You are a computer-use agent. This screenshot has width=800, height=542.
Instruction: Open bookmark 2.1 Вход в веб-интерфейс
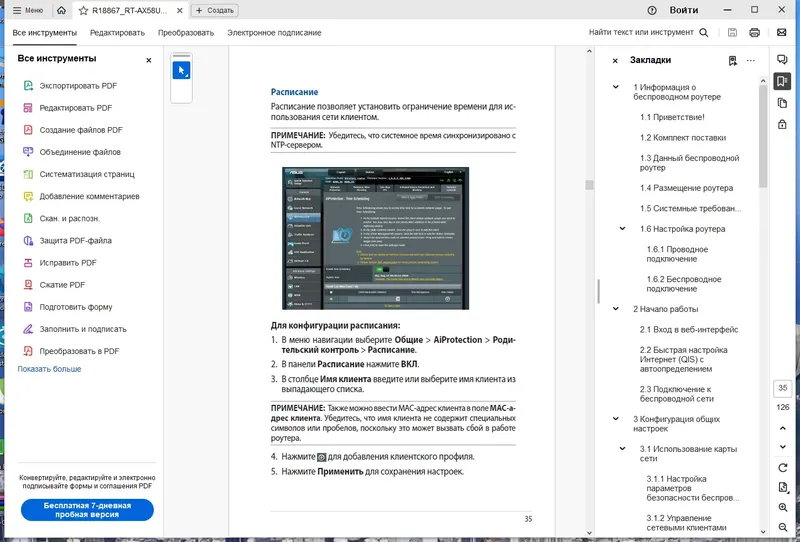[x=689, y=330]
